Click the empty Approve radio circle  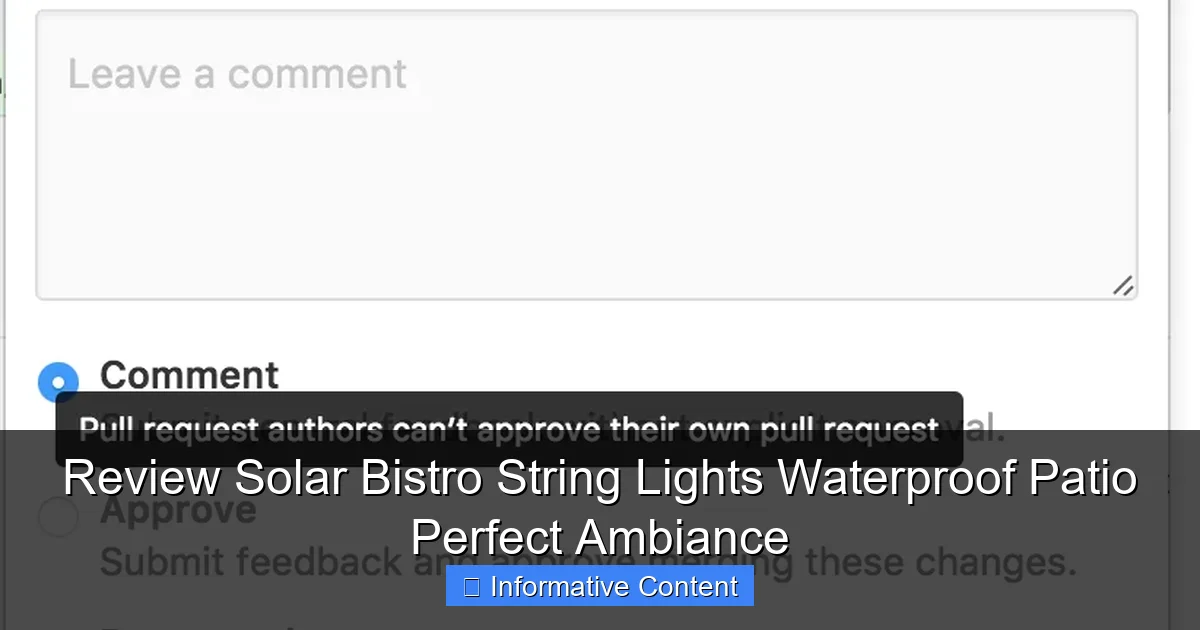pyautogui.click(x=58, y=518)
